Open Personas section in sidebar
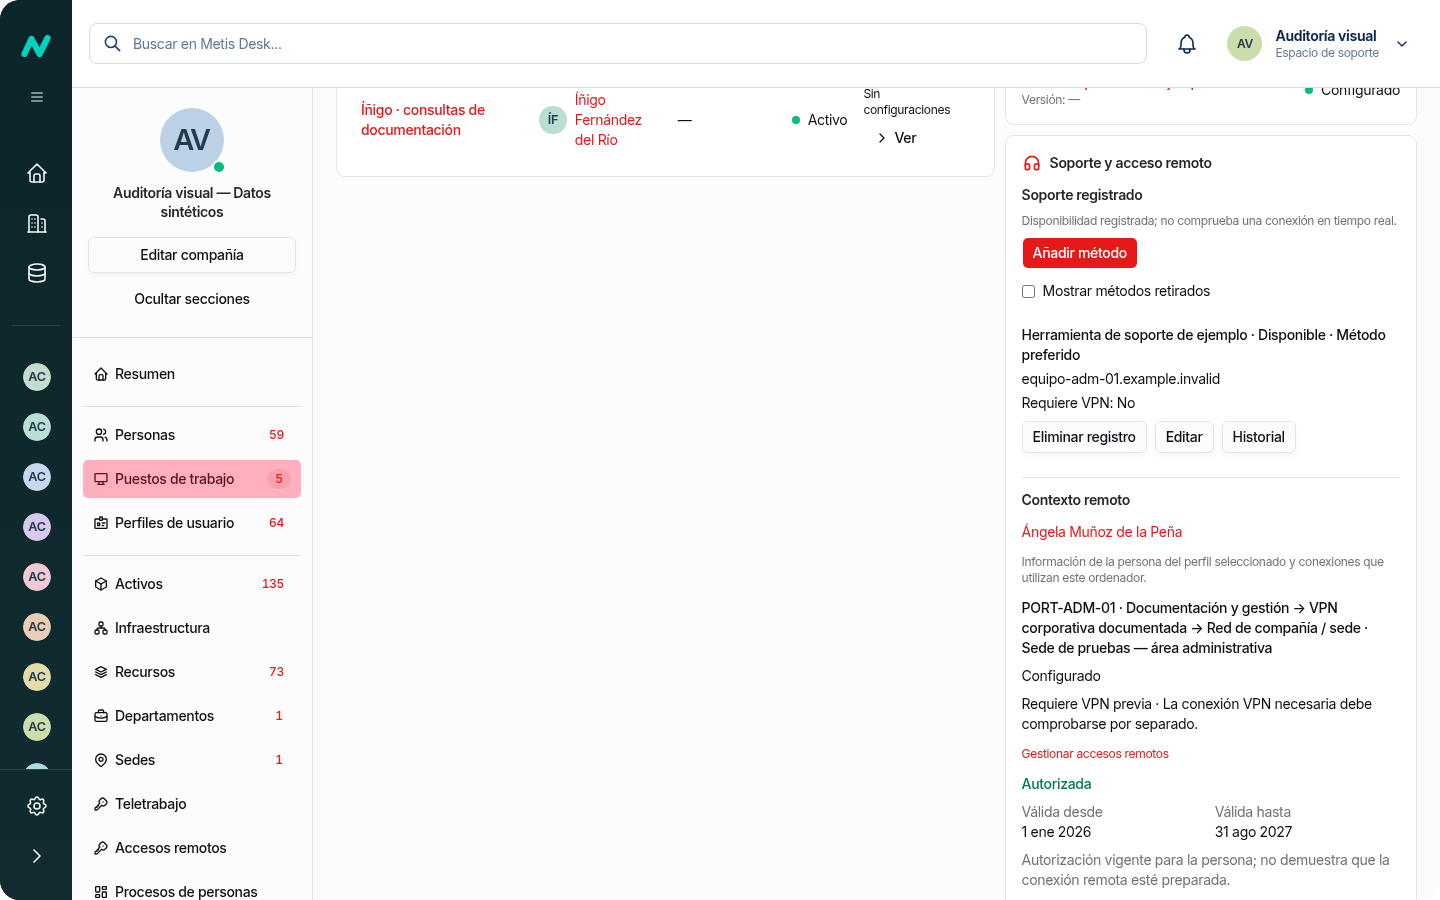The image size is (1440, 900). 192,435
